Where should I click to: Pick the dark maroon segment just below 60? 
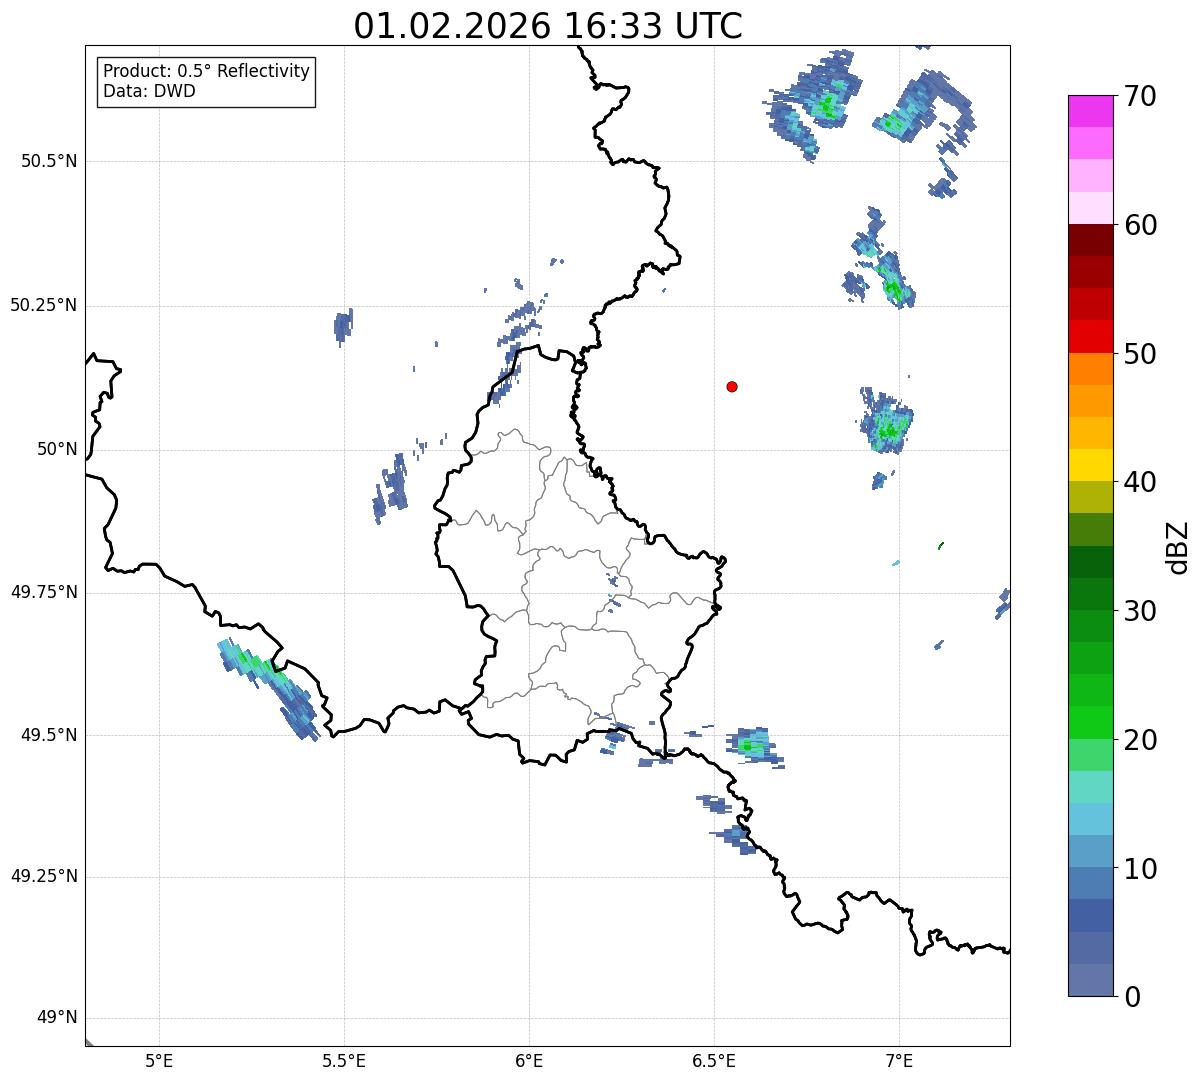tap(1090, 240)
